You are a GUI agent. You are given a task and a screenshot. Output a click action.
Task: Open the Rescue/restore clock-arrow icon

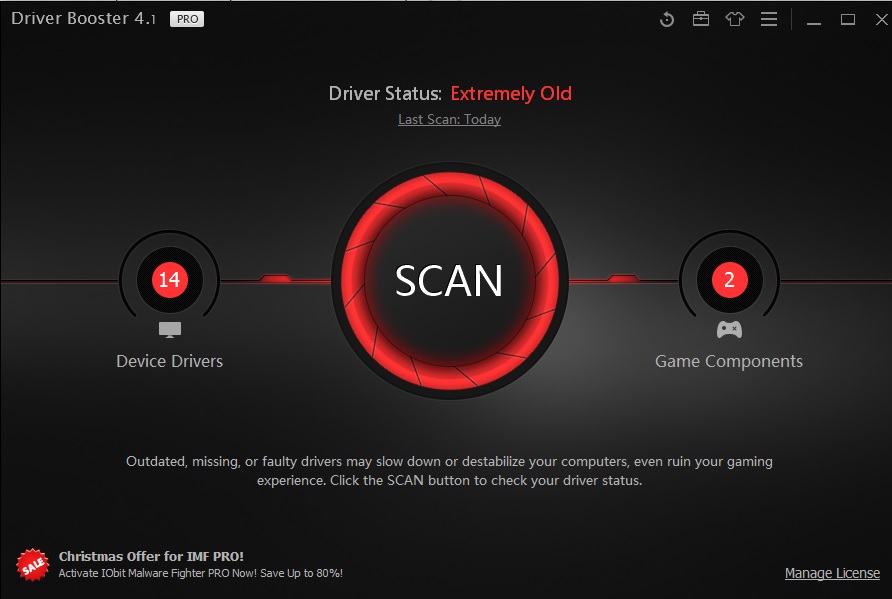[x=667, y=20]
